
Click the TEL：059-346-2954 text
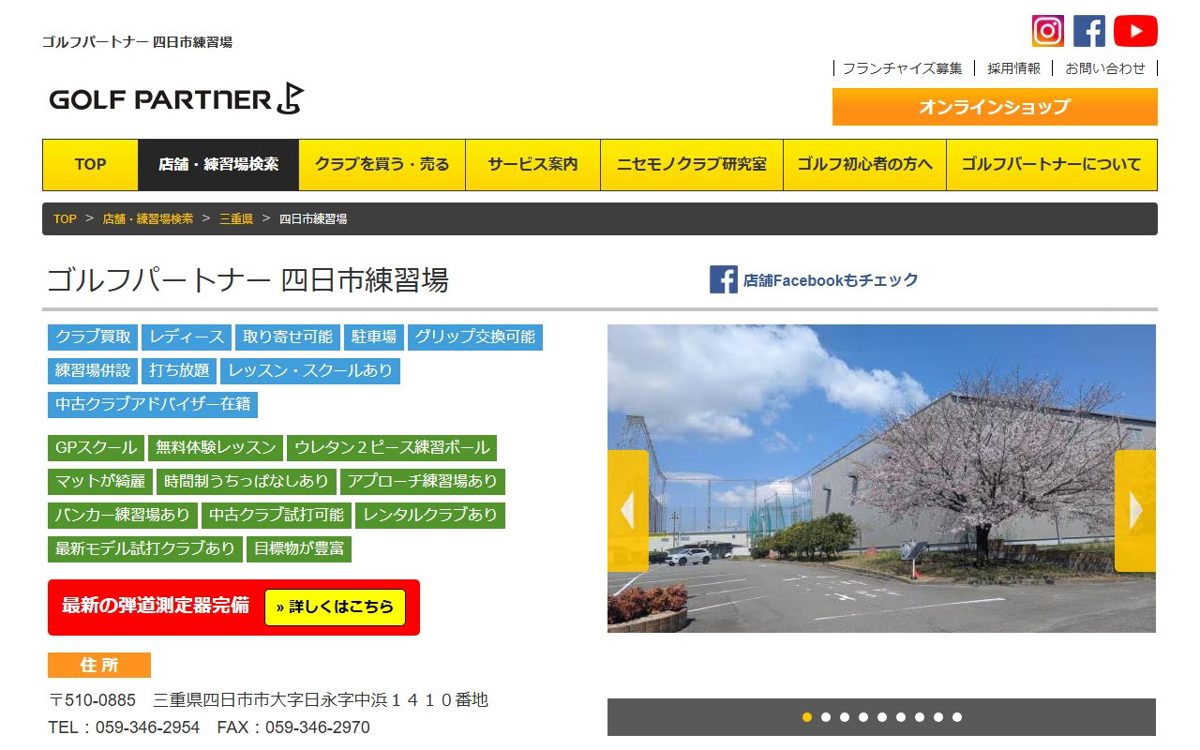[124, 727]
